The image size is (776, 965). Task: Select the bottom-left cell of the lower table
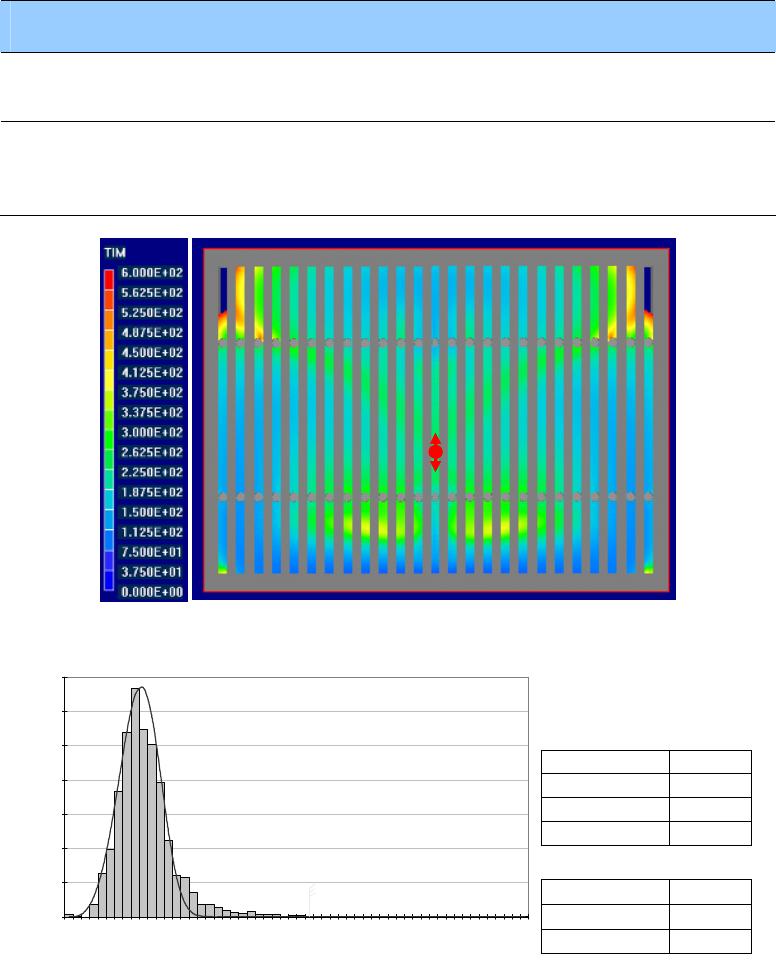click(605, 941)
